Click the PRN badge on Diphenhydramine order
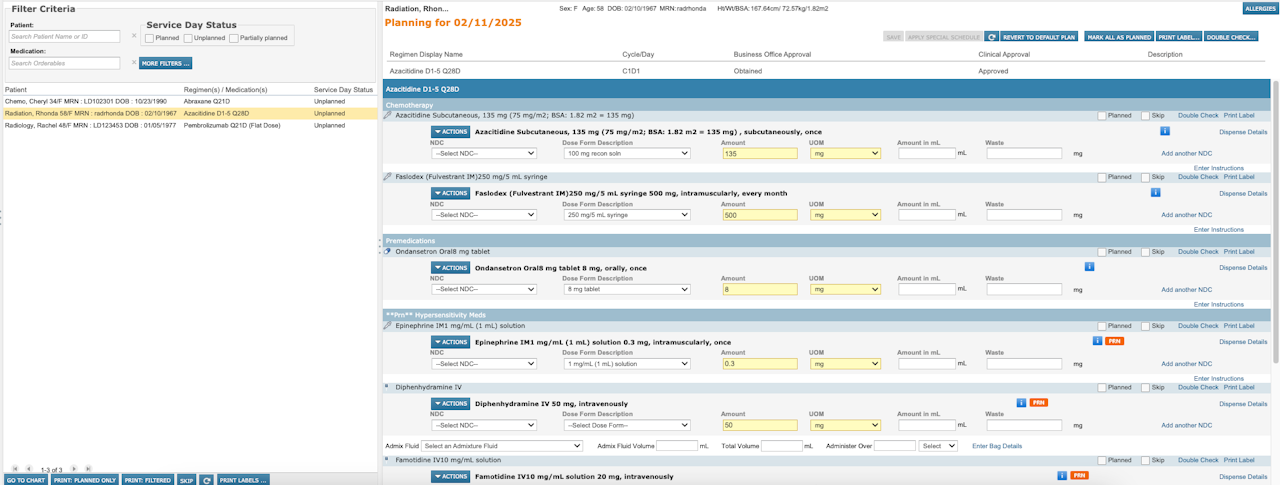This screenshot has height=485, width=1280. coord(1038,403)
